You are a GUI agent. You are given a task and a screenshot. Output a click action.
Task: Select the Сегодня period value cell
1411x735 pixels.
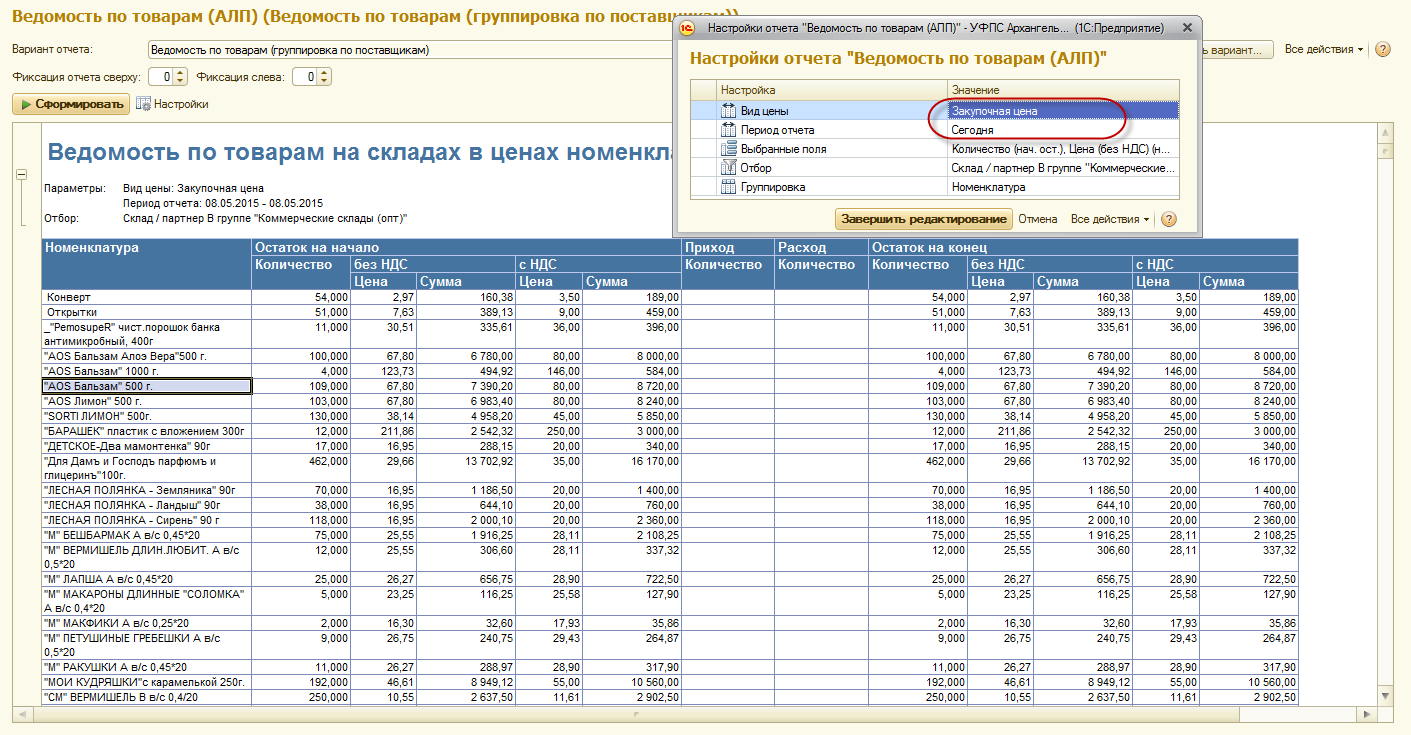[1063, 130]
